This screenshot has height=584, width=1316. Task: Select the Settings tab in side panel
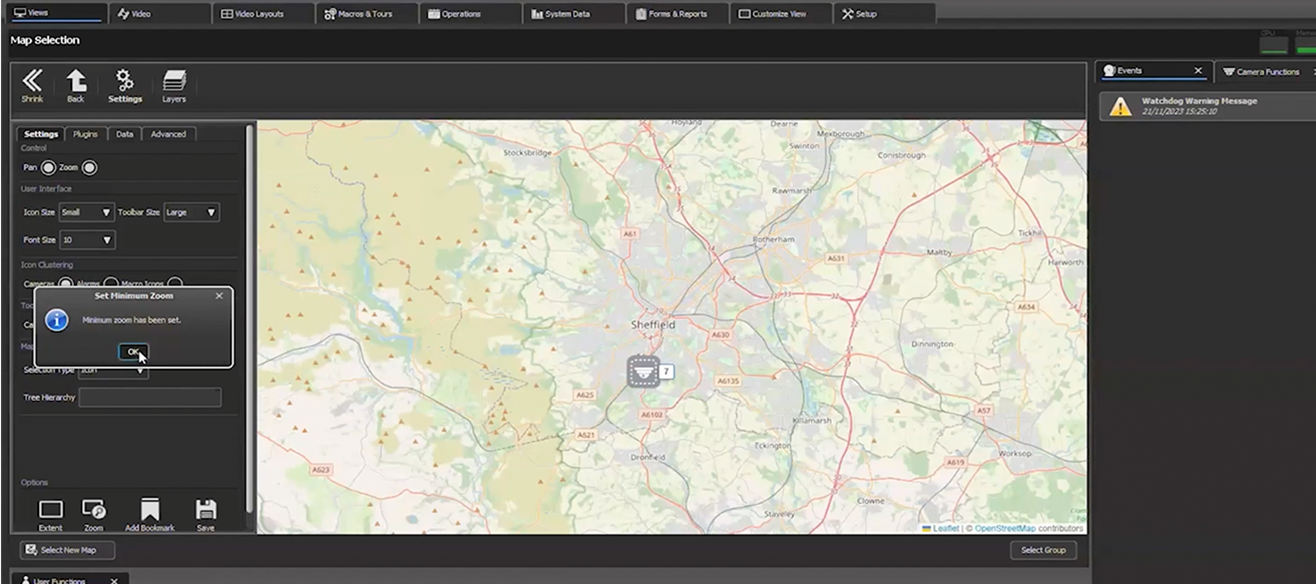[x=41, y=134]
